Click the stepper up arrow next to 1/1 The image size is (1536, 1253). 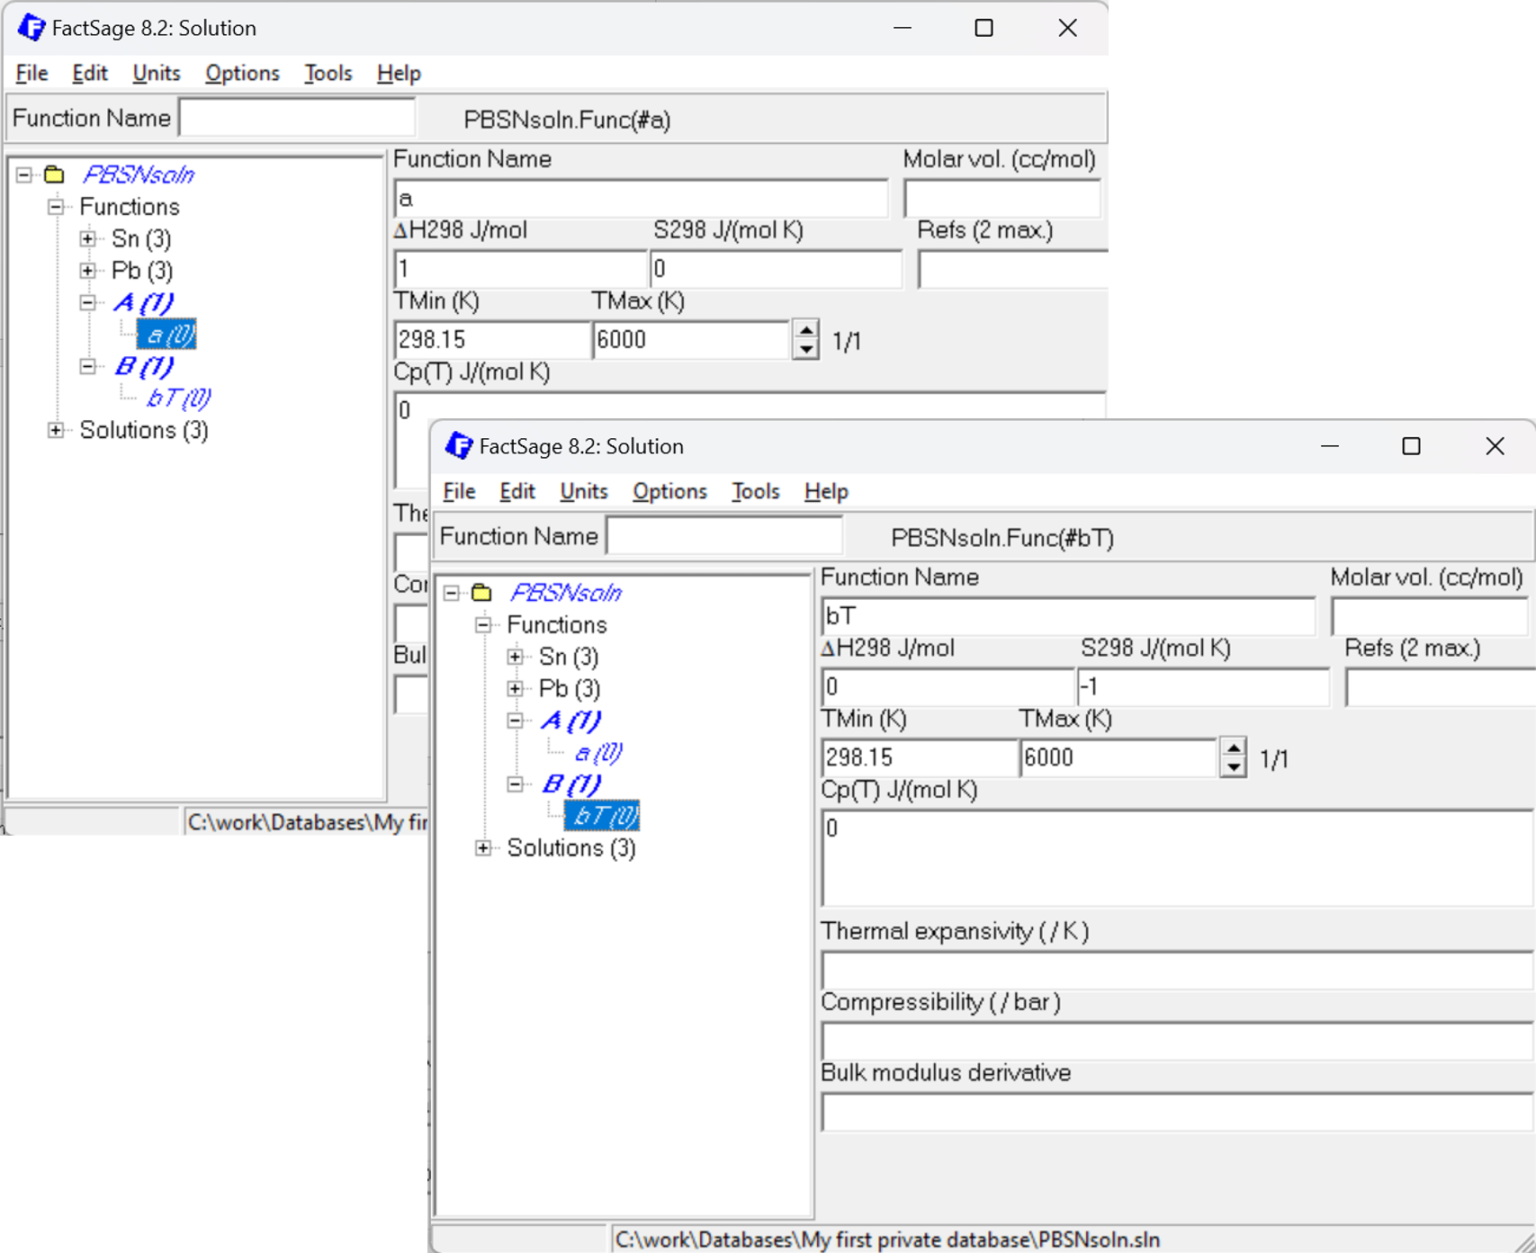pyautogui.click(x=1235, y=748)
